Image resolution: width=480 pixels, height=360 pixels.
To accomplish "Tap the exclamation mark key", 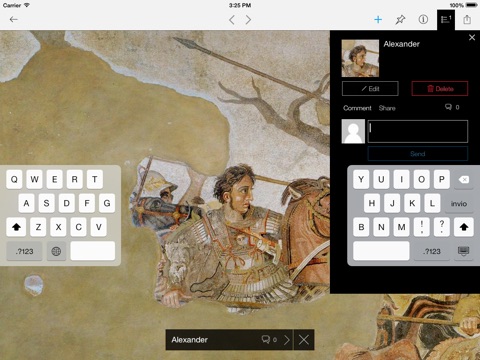I will click(x=422, y=227).
